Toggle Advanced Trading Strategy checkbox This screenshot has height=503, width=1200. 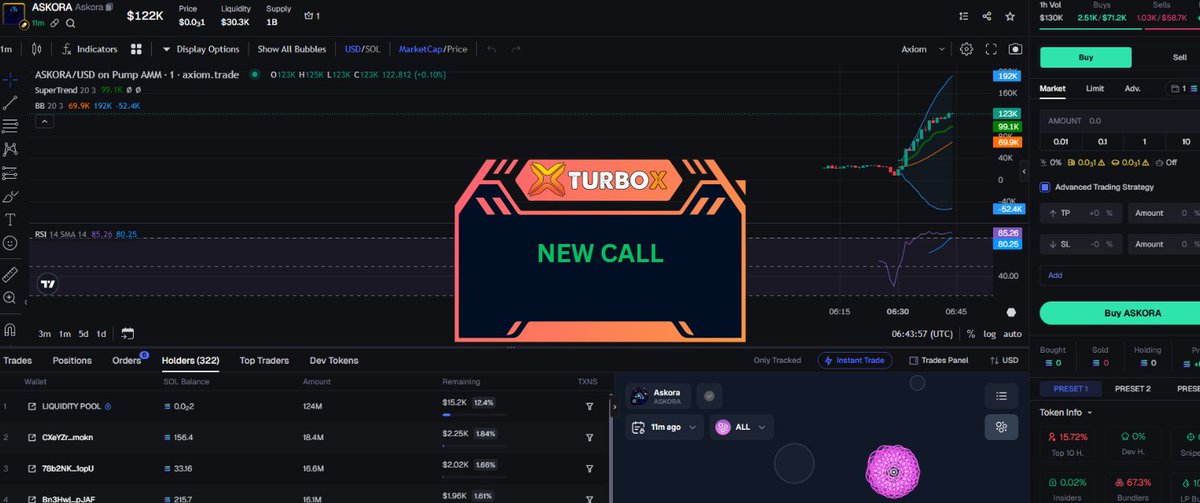click(1045, 187)
